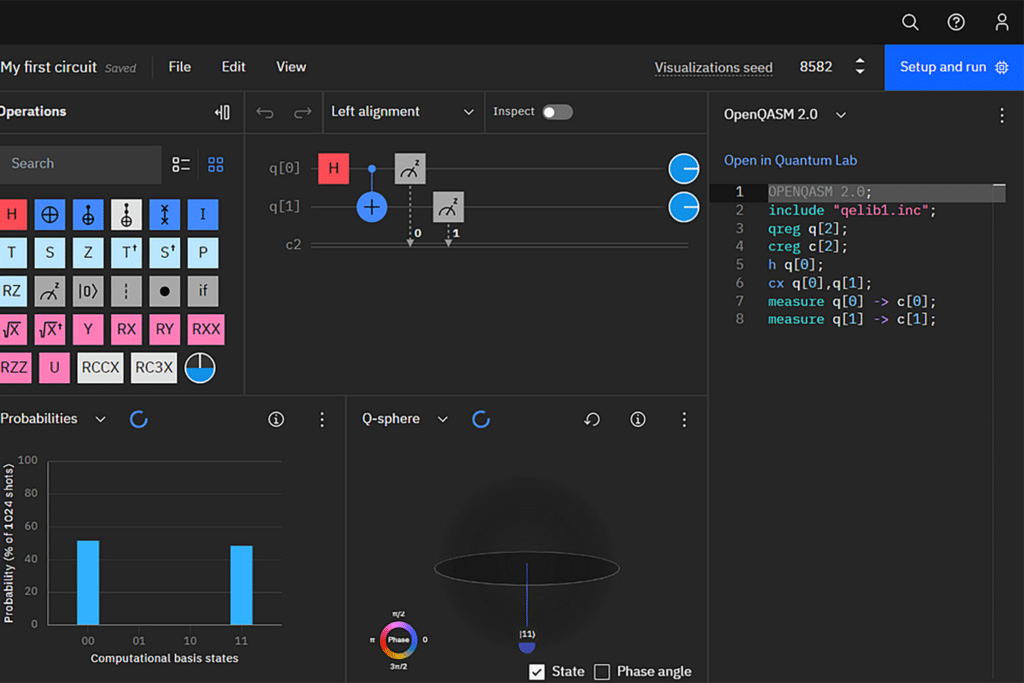Select the RCCX gate
Image resolution: width=1024 pixels, height=683 pixels.
point(101,368)
